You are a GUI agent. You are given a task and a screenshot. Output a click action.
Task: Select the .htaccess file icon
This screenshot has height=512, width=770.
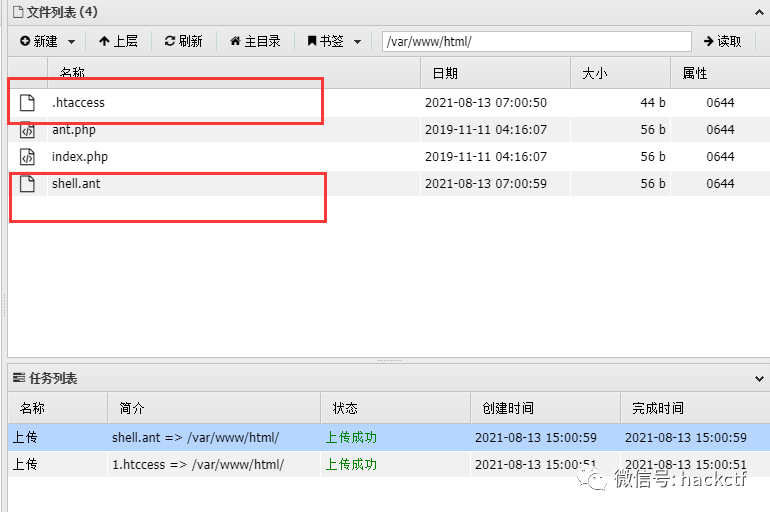(x=28, y=103)
